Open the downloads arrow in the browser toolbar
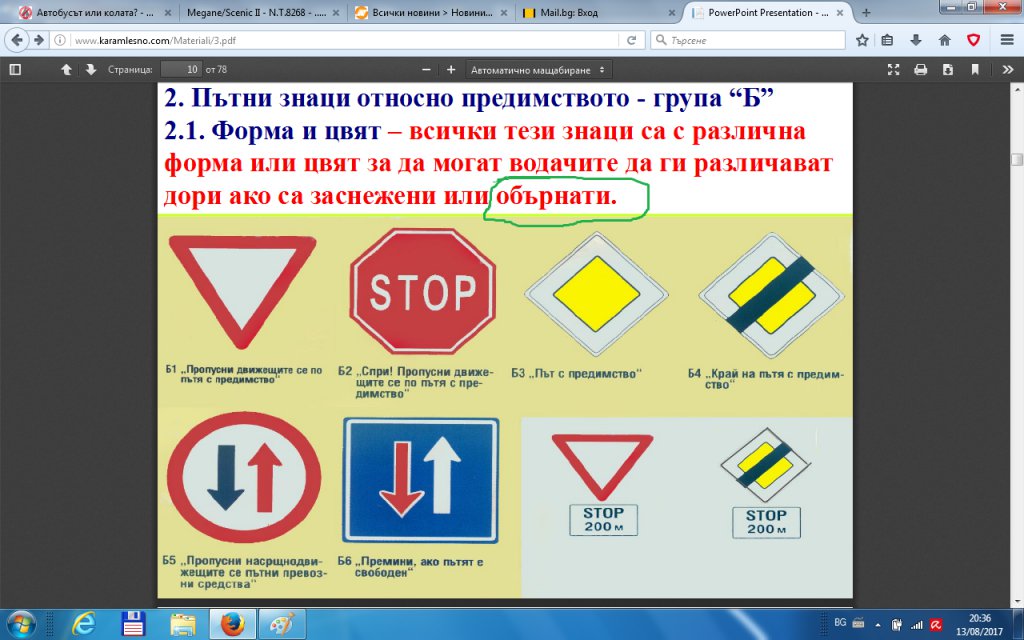Image resolution: width=1024 pixels, height=640 pixels. pyautogui.click(x=916, y=40)
